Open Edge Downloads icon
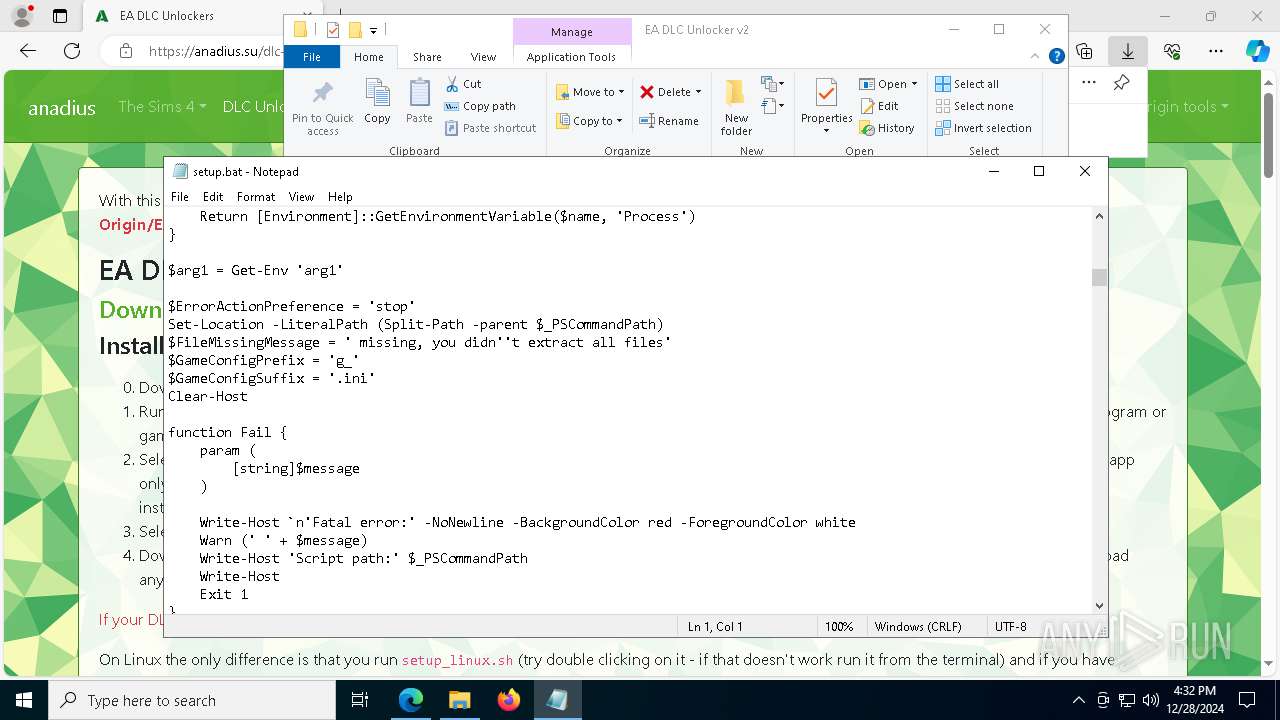Viewport: 1280px width, 720px height. (1128, 51)
